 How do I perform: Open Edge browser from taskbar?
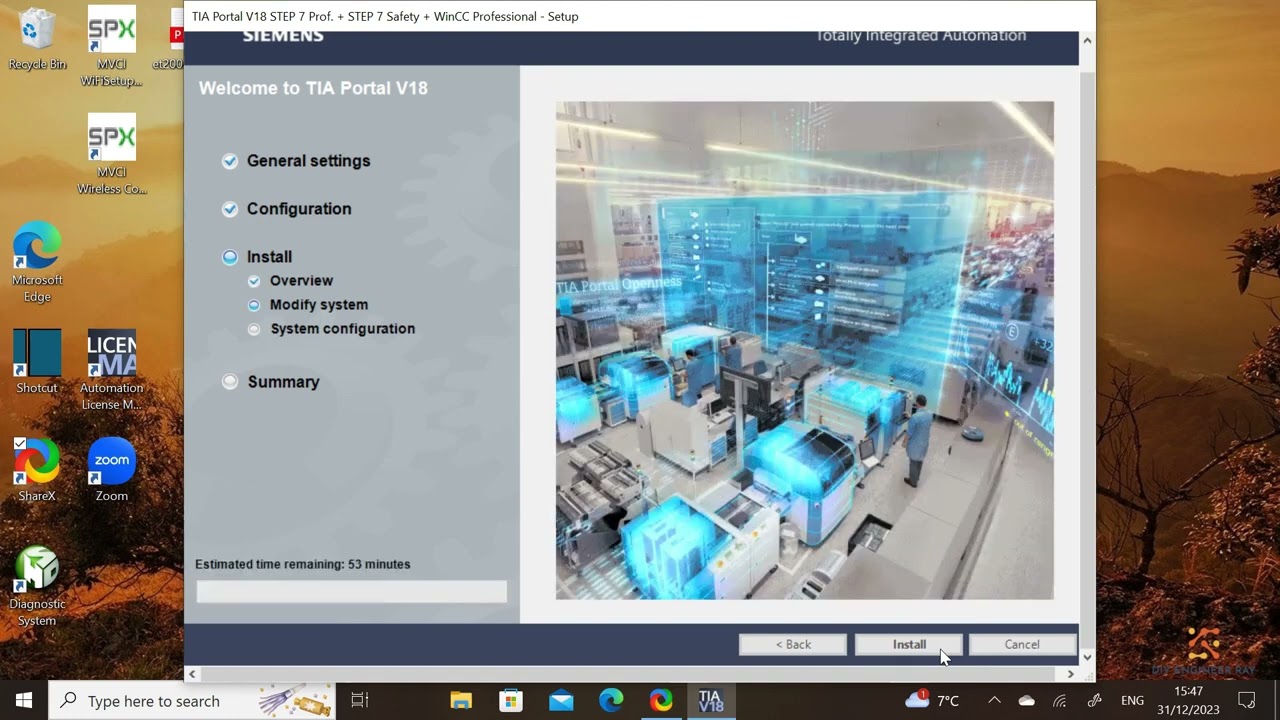[x=611, y=701]
